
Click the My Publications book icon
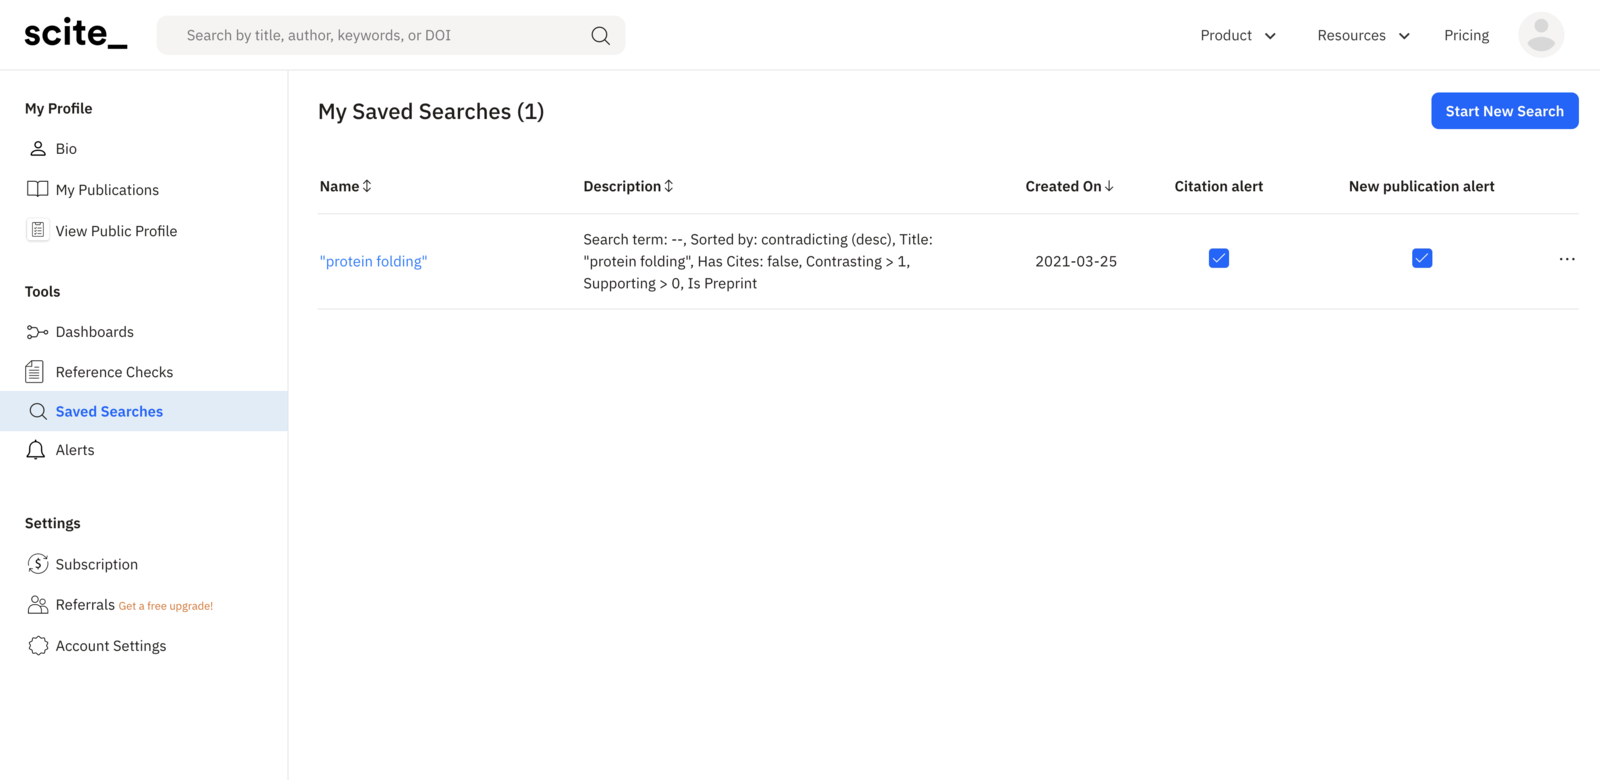pyautogui.click(x=37, y=189)
